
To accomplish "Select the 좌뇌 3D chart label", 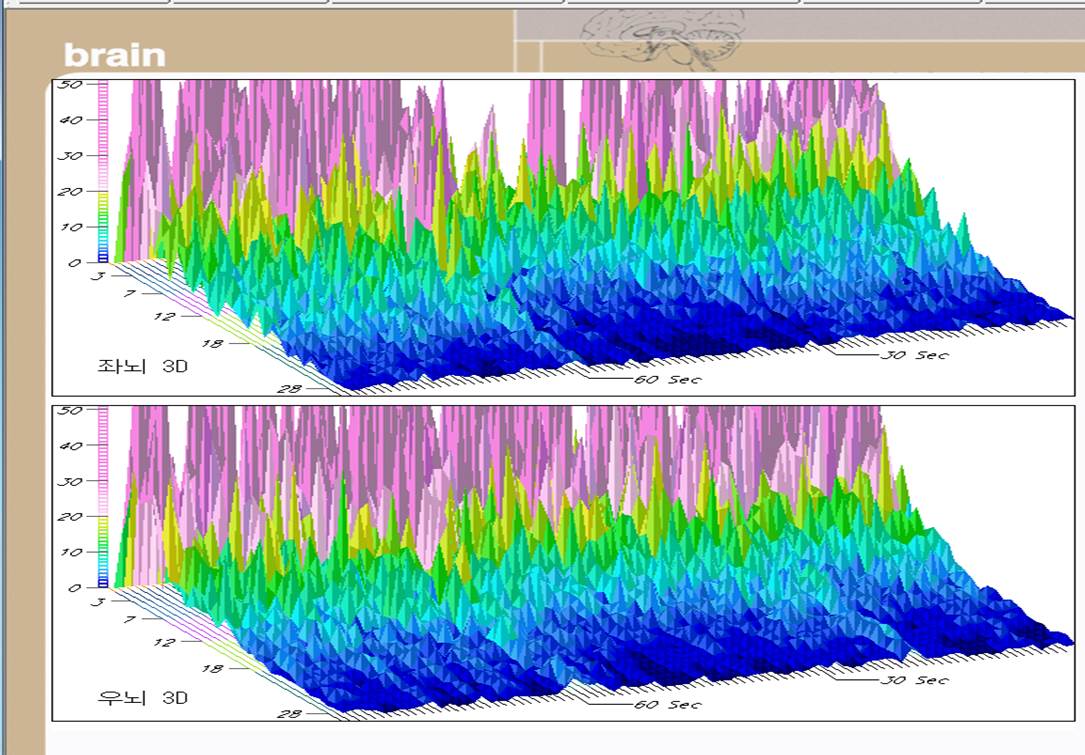I will (142, 366).
